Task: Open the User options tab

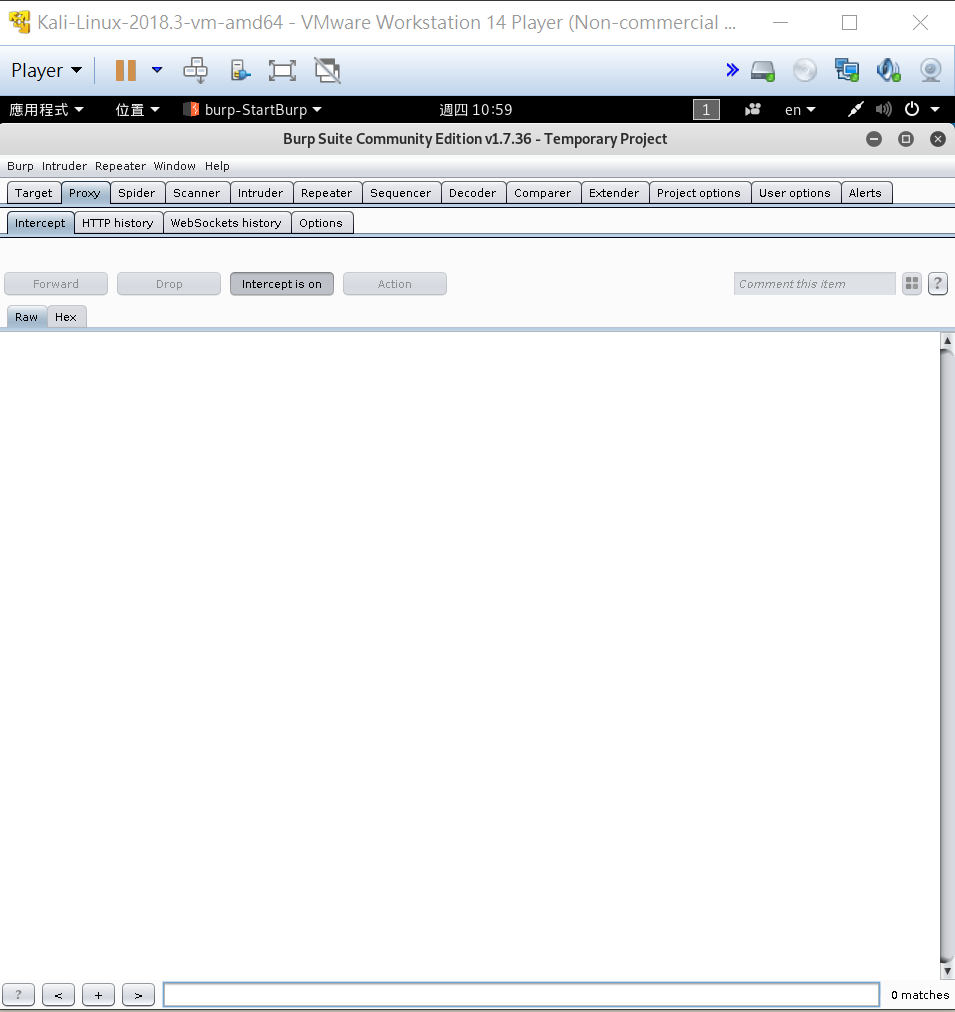Action: pyautogui.click(x=795, y=193)
